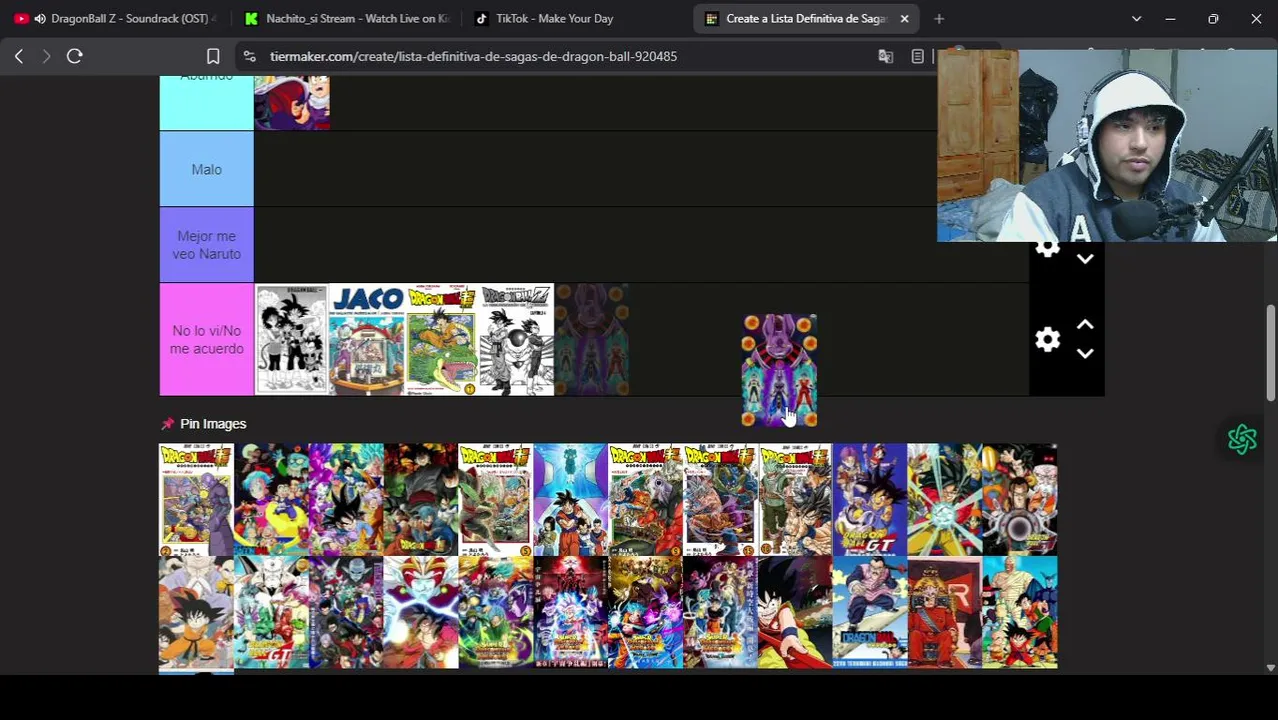Open reader mode icon in address bar
The image size is (1278, 720).
tap(917, 57)
